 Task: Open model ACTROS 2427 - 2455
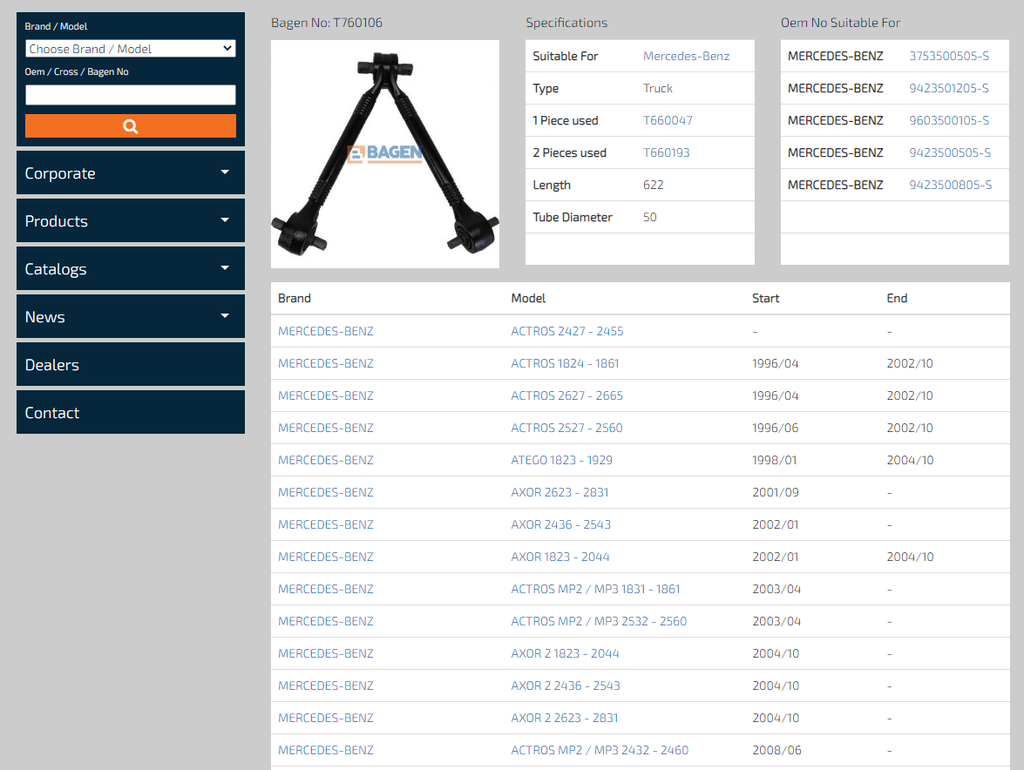pos(567,331)
